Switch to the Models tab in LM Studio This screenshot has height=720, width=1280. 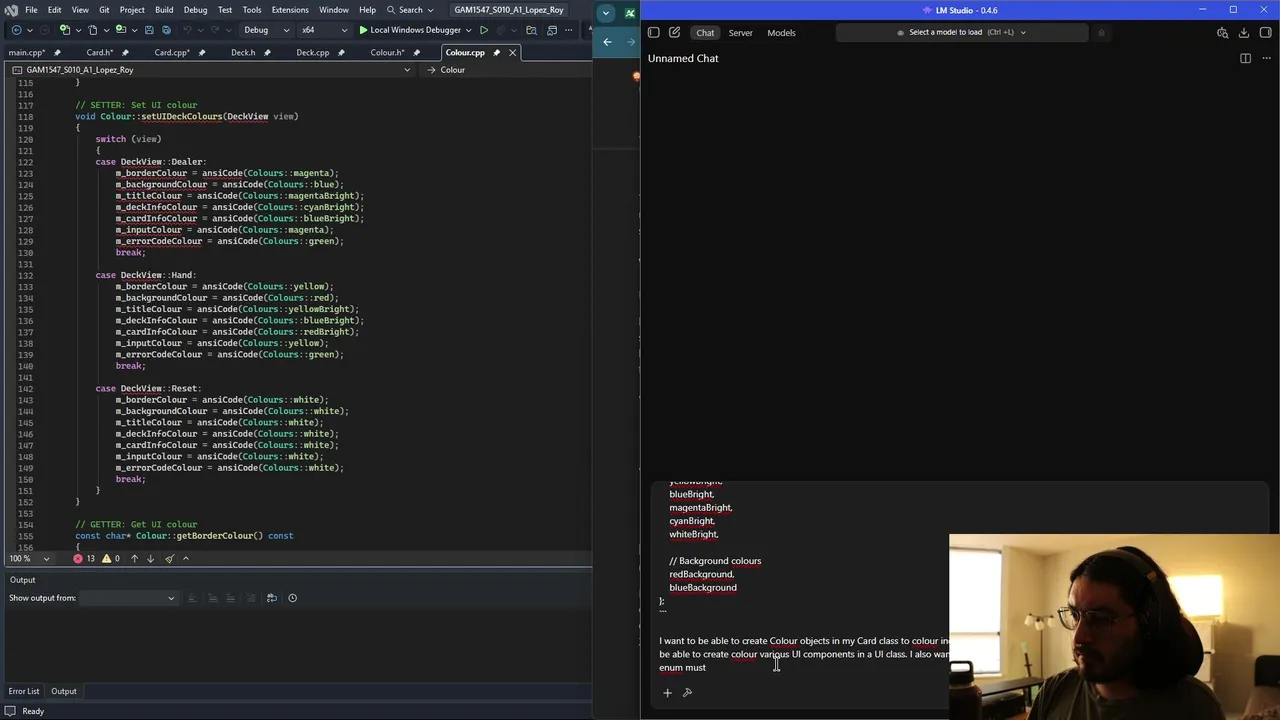tap(781, 32)
